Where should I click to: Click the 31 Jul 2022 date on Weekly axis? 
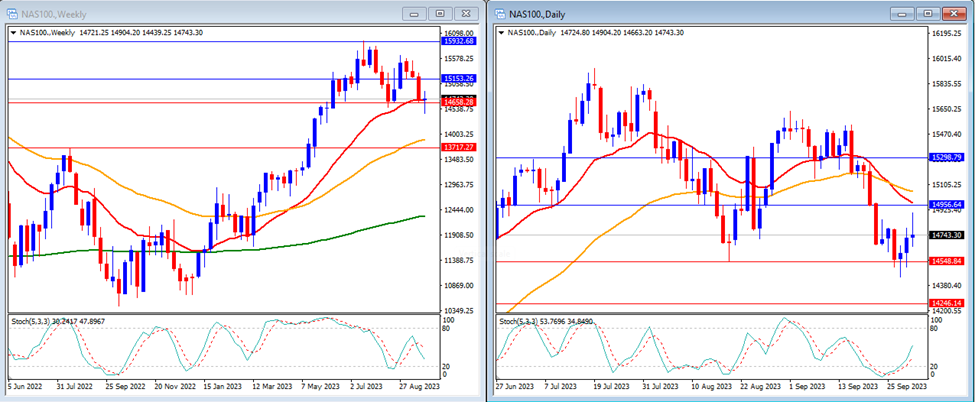(74, 386)
